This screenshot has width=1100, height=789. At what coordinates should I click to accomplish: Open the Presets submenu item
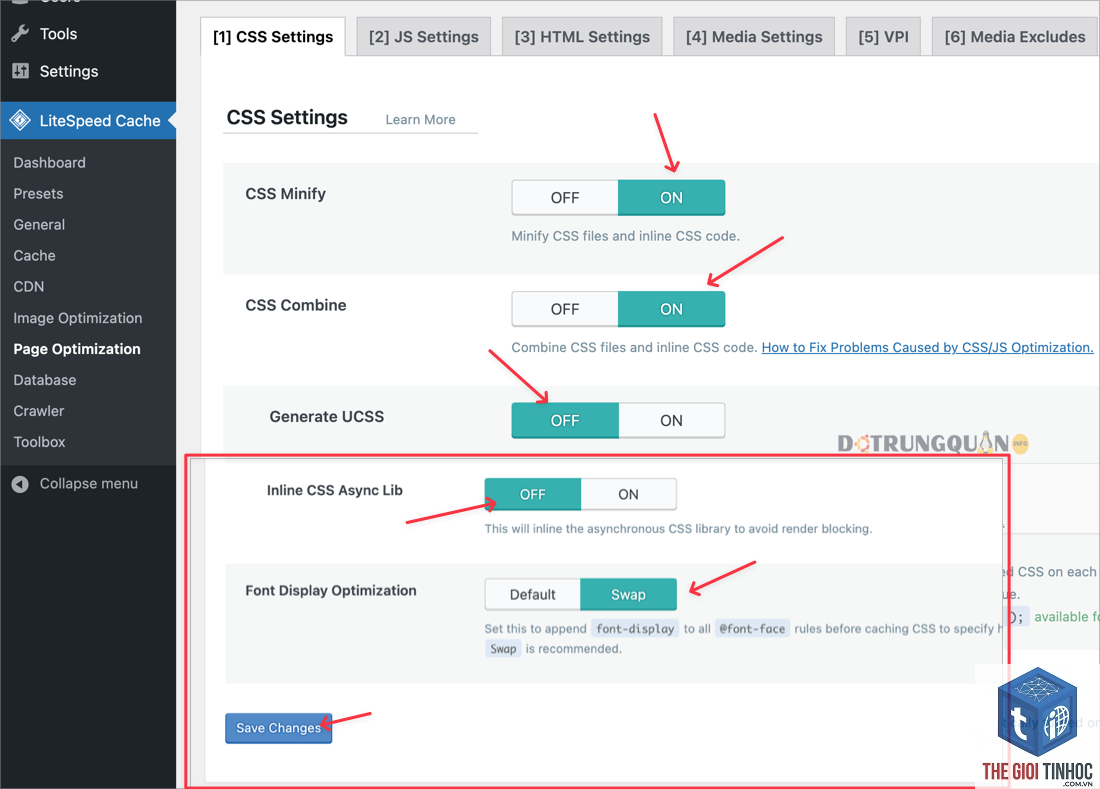38,194
